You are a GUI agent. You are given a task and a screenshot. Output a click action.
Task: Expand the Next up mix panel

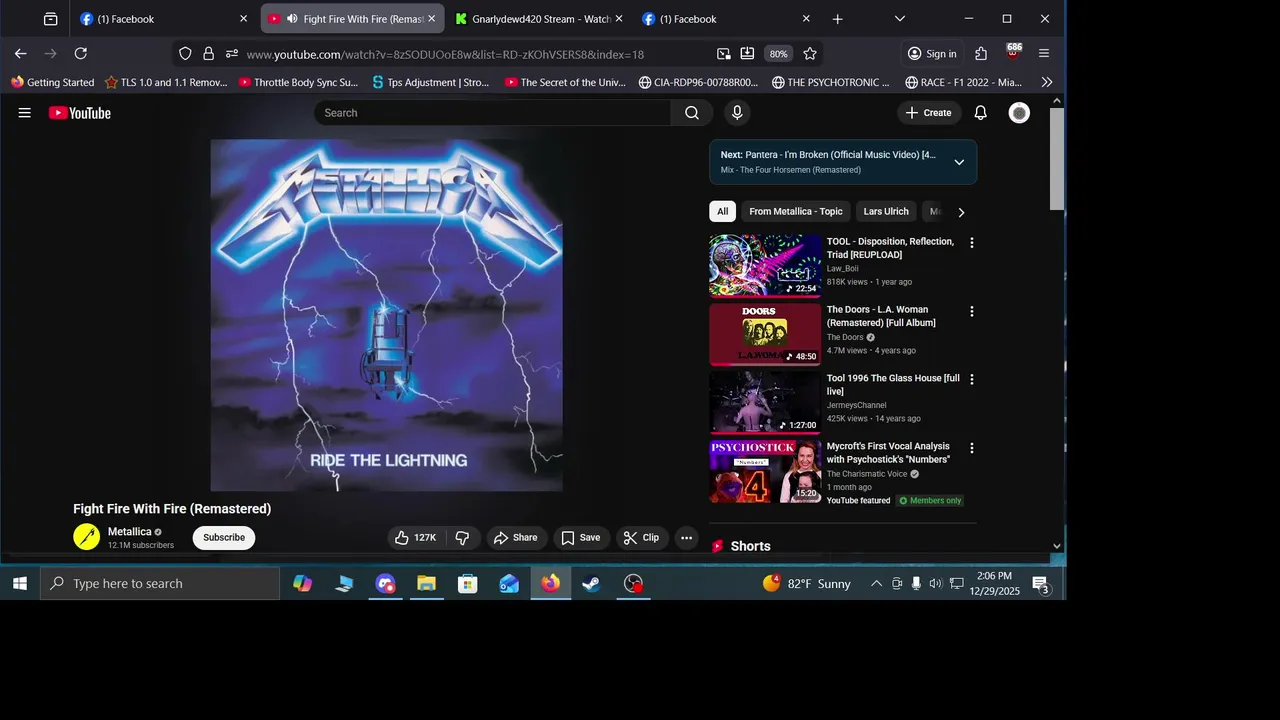point(959,162)
